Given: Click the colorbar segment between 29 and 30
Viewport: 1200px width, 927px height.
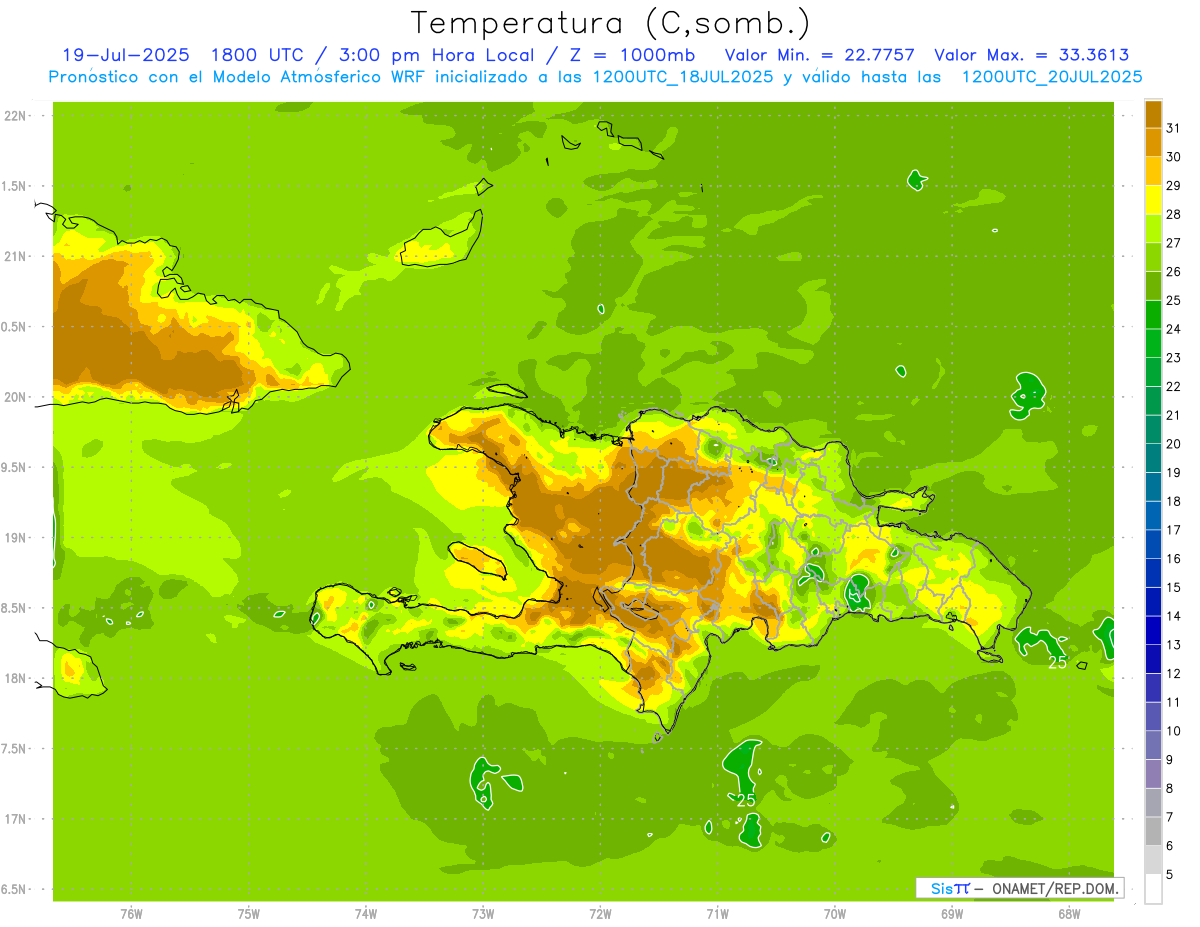Looking at the screenshot, I should coord(1153,171).
